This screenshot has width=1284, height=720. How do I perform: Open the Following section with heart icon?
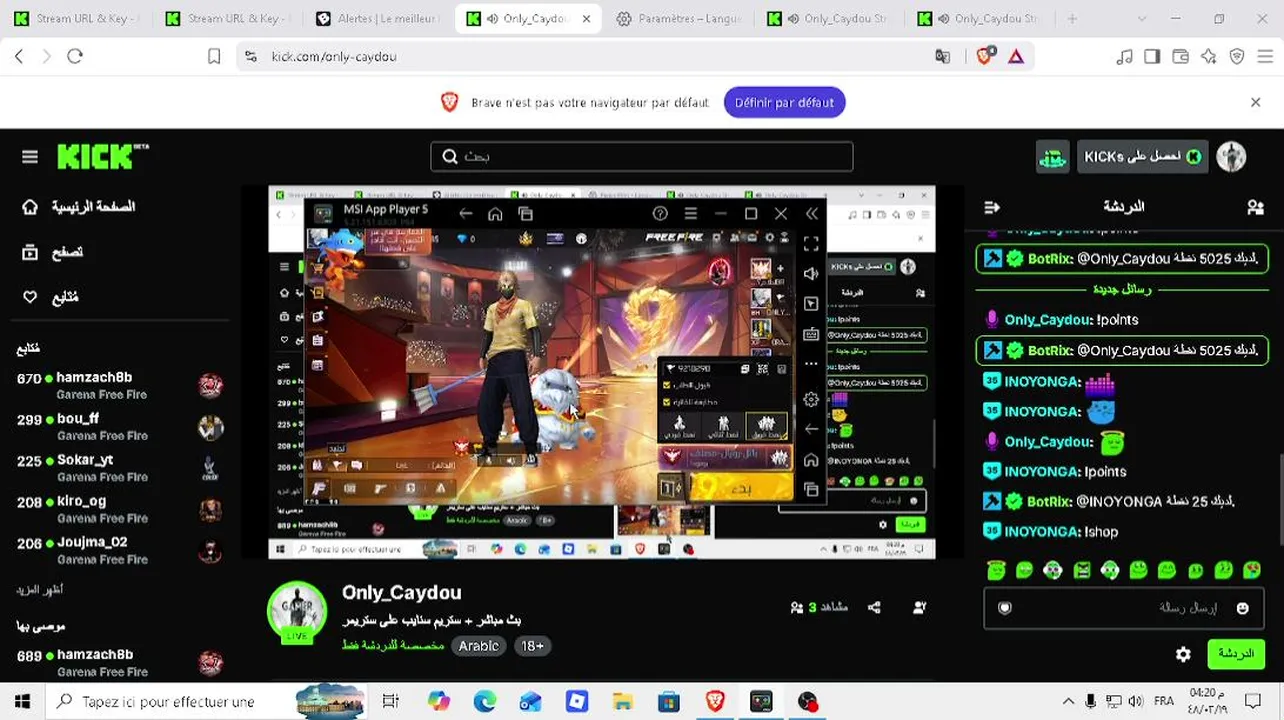click(x=50, y=297)
